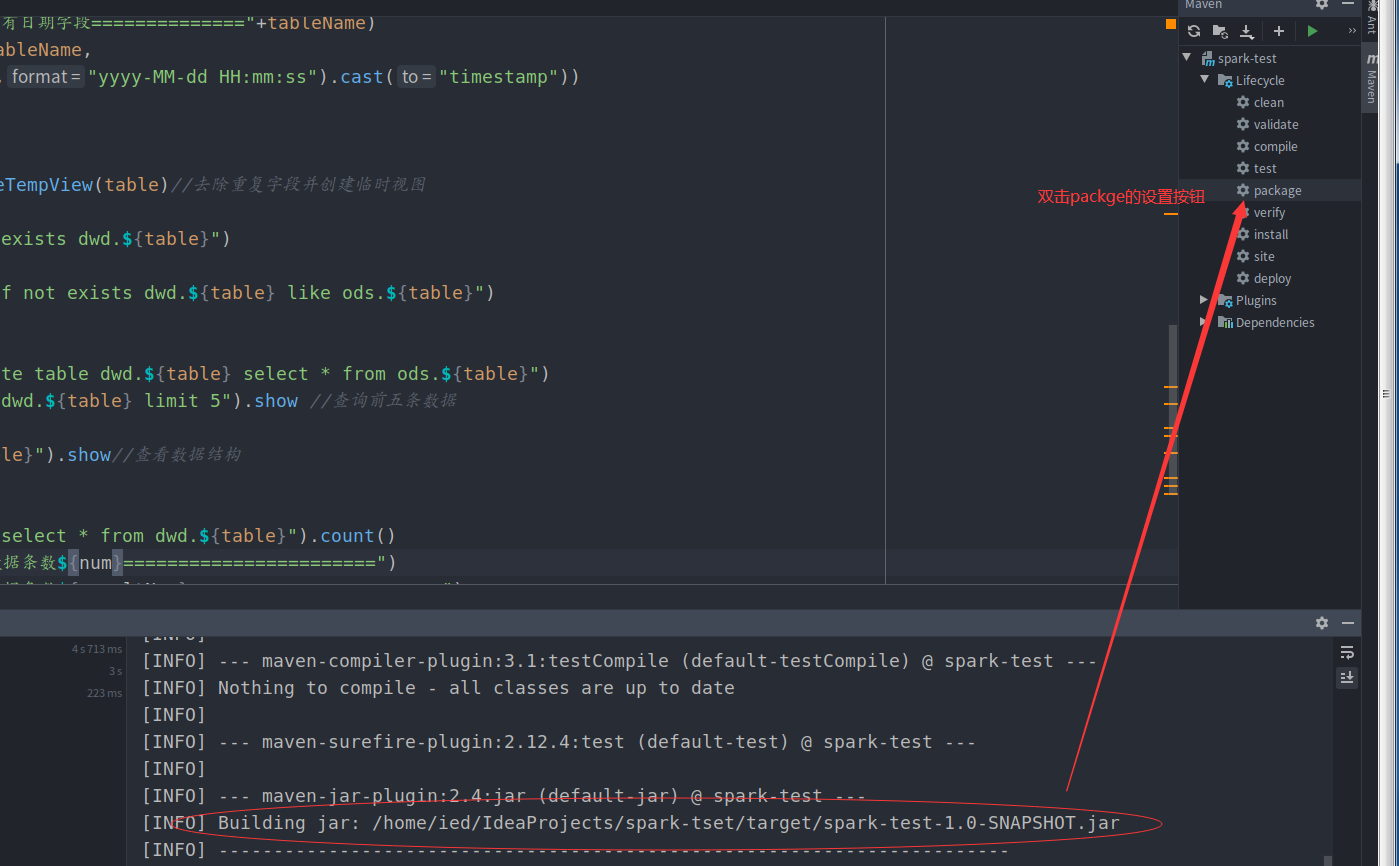The height and width of the screenshot is (866, 1399).
Task: Collapse the spark-test project node
Action: point(1187,58)
